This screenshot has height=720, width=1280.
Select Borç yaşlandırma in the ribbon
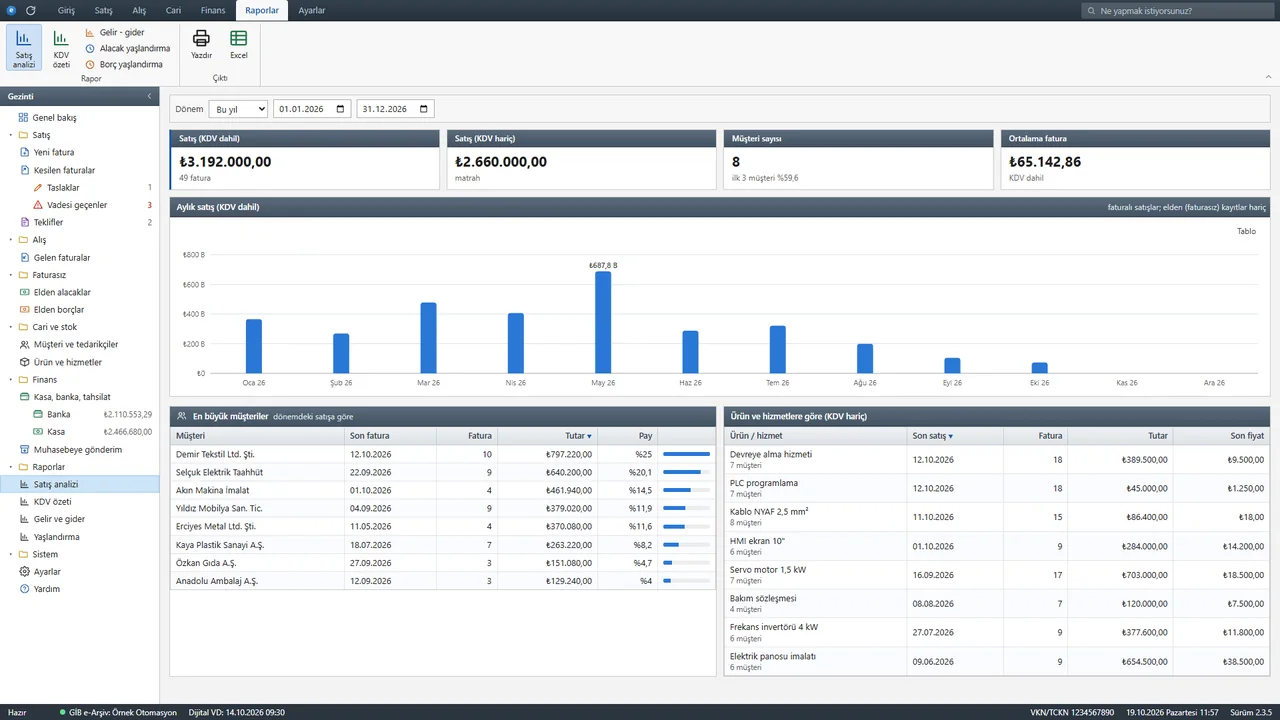pyautogui.click(x=124, y=64)
